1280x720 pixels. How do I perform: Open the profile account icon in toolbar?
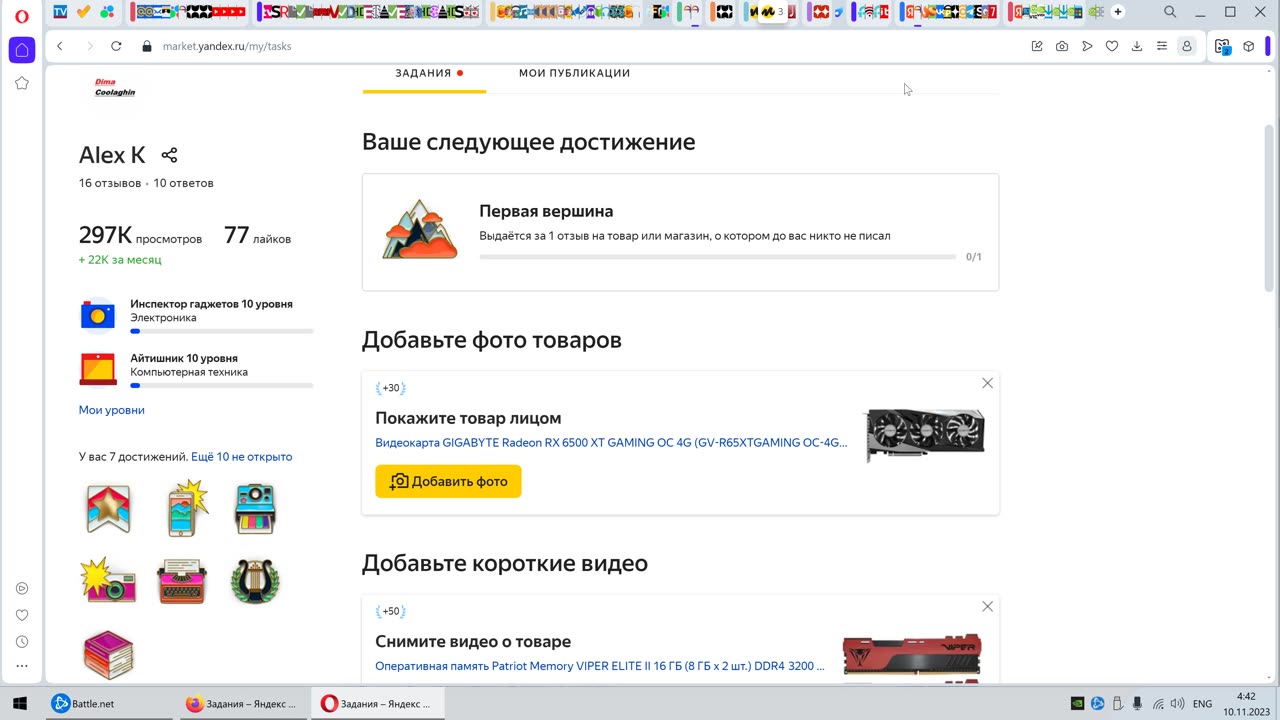(x=1187, y=46)
